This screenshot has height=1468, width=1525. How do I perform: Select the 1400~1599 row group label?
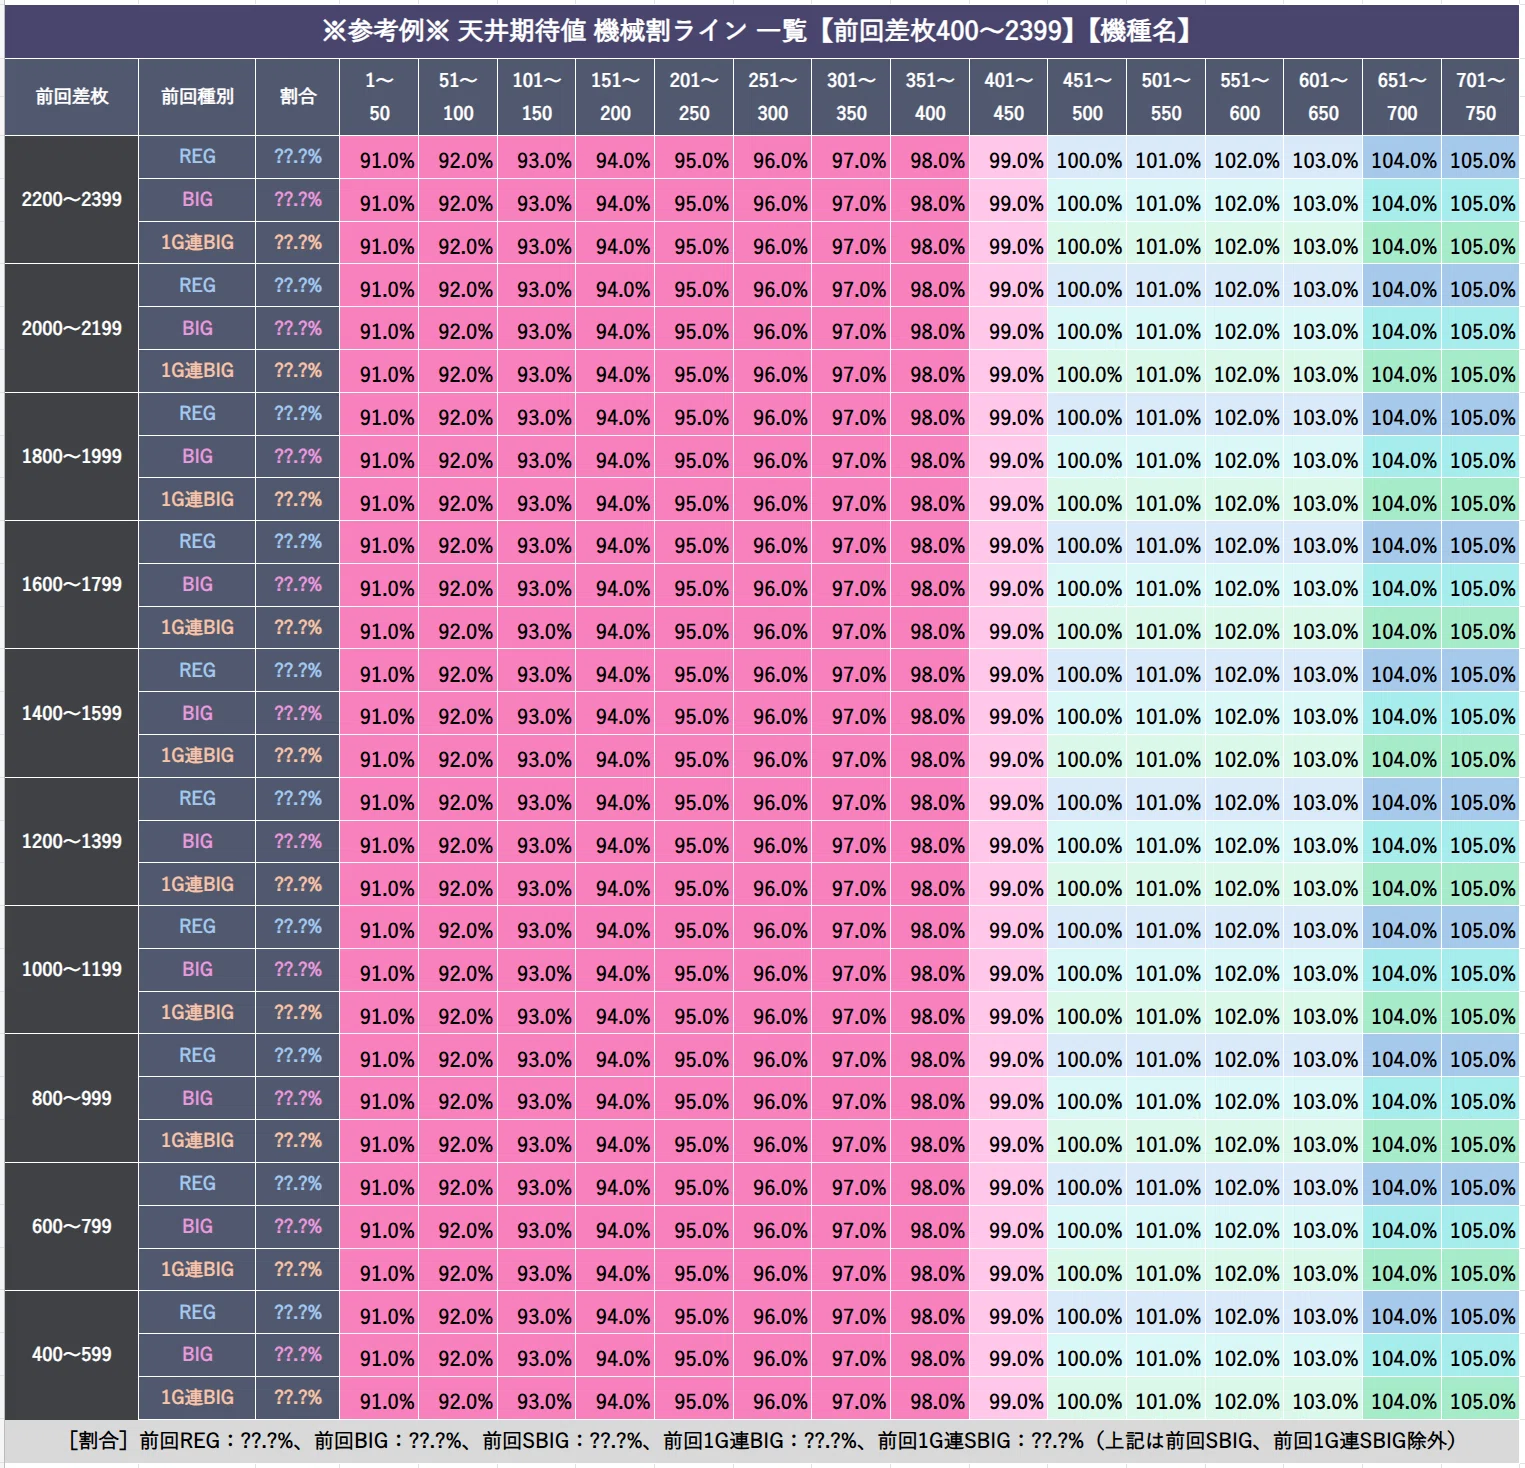(71, 713)
